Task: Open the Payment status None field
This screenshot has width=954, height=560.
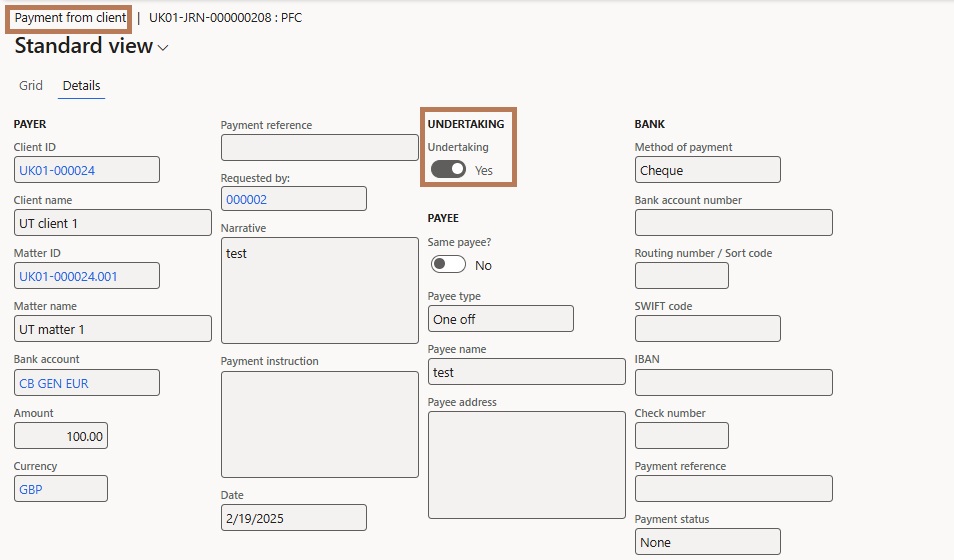Action: click(x=708, y=542)
